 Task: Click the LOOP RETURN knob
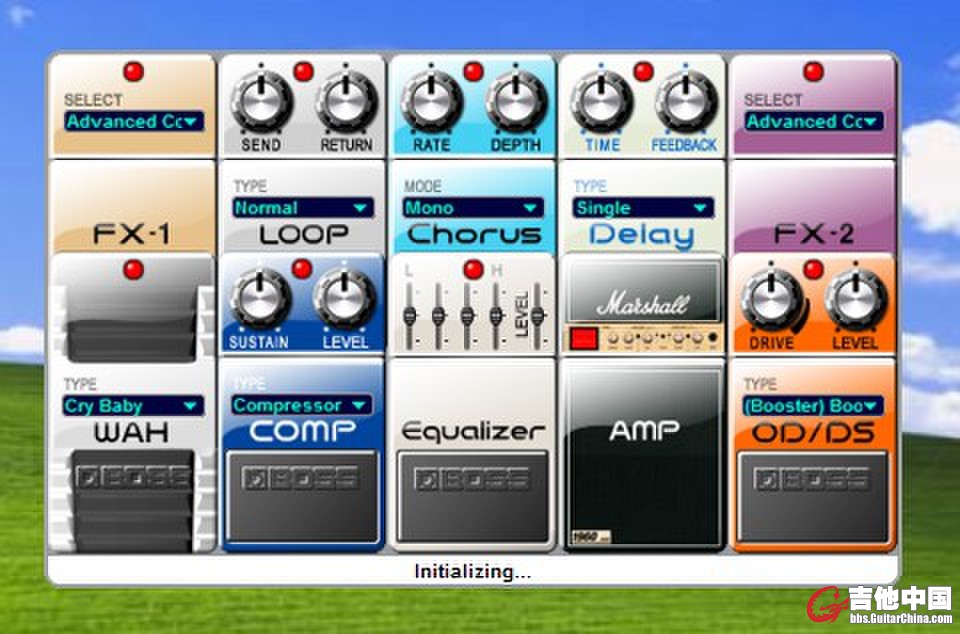click(x=347, y=101)
